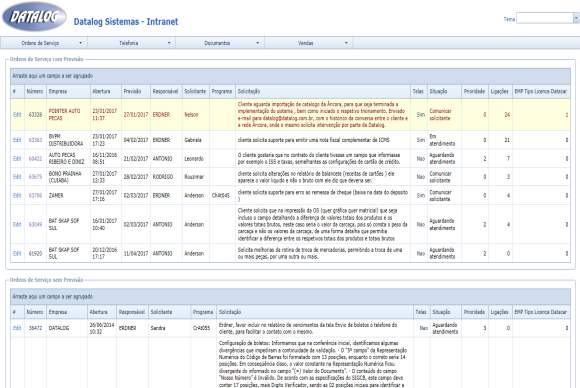Image resolution: width=580 pixels, height=388 pixels.
Task: Click Edit link for order 36472
Action: [17, 328]
